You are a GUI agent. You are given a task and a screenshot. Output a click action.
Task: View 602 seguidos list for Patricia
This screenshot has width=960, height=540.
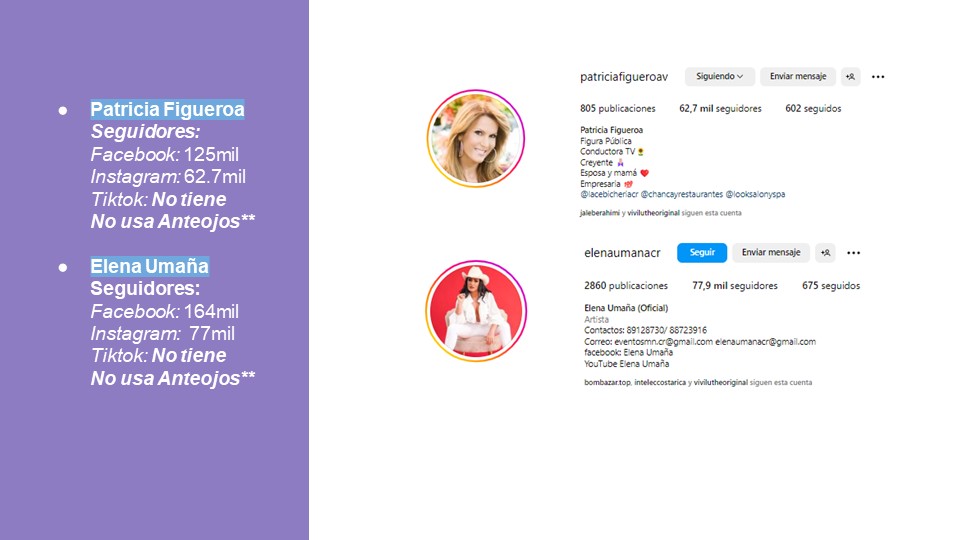coord(813,108)
